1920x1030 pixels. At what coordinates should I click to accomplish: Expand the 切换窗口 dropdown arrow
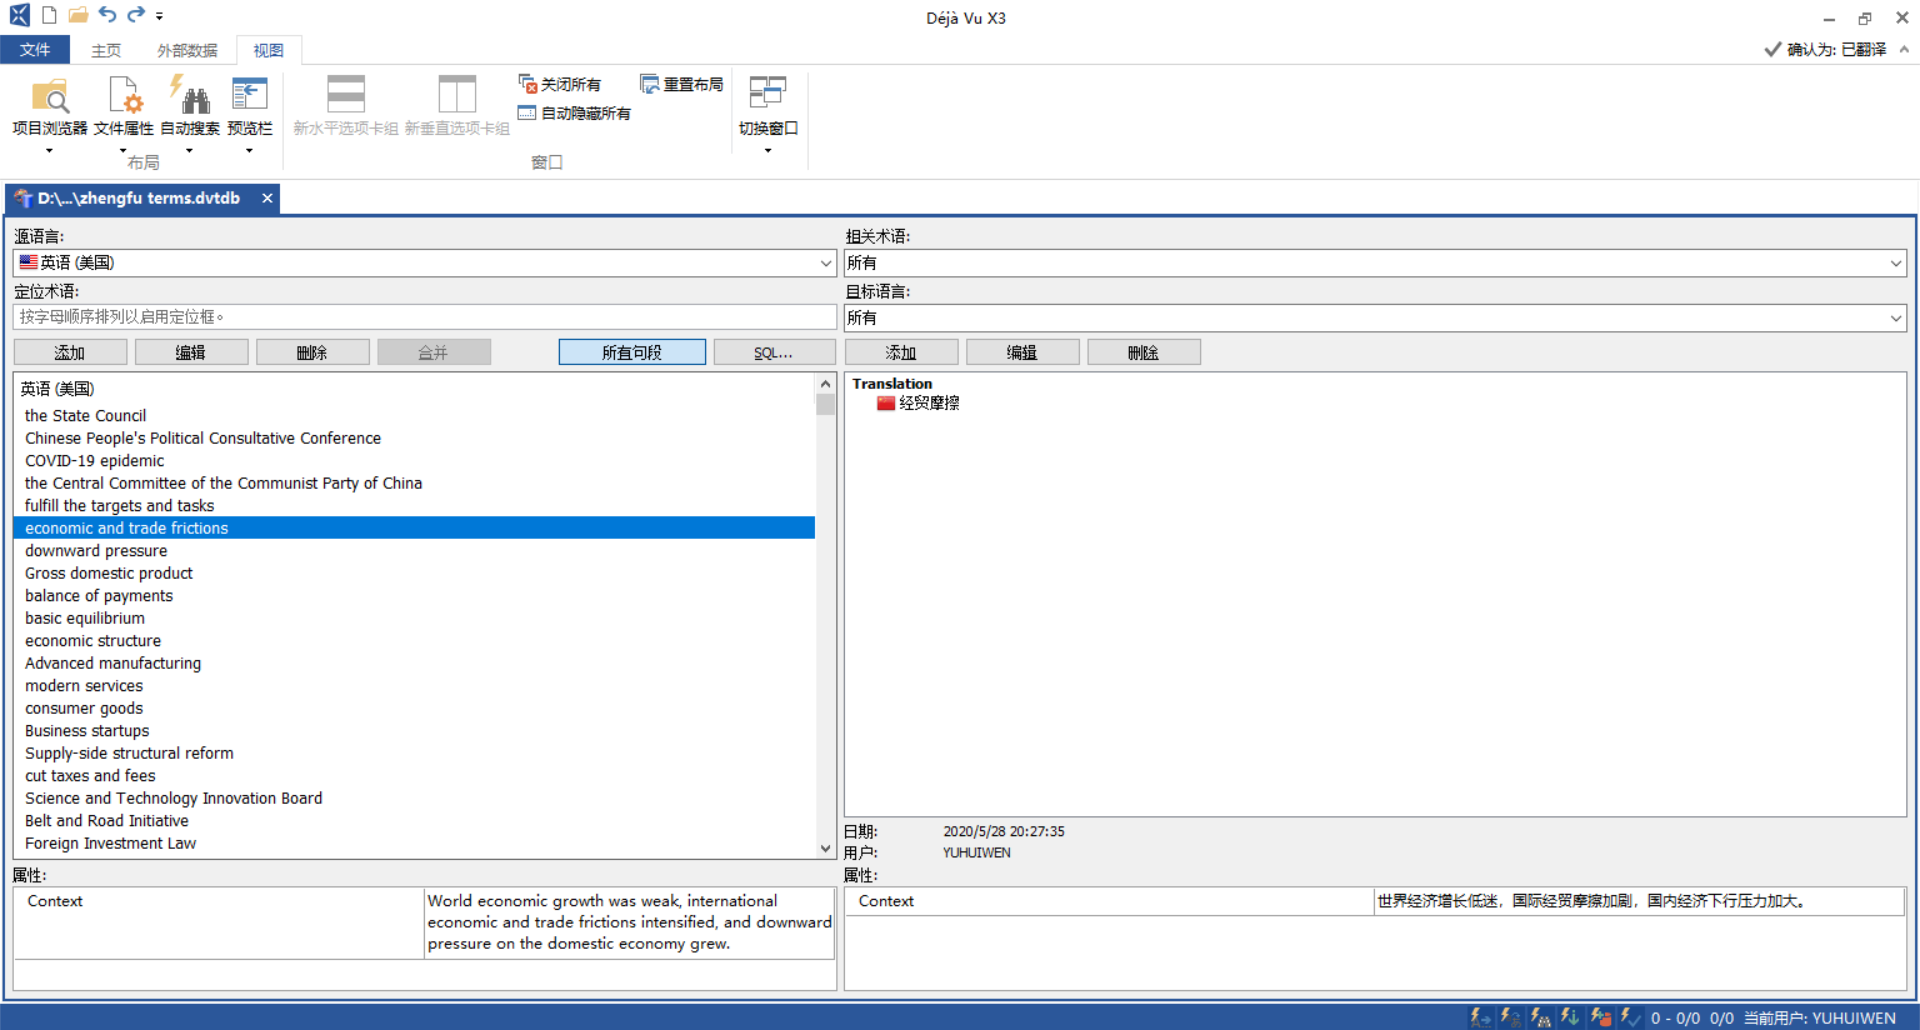(768, 151)
